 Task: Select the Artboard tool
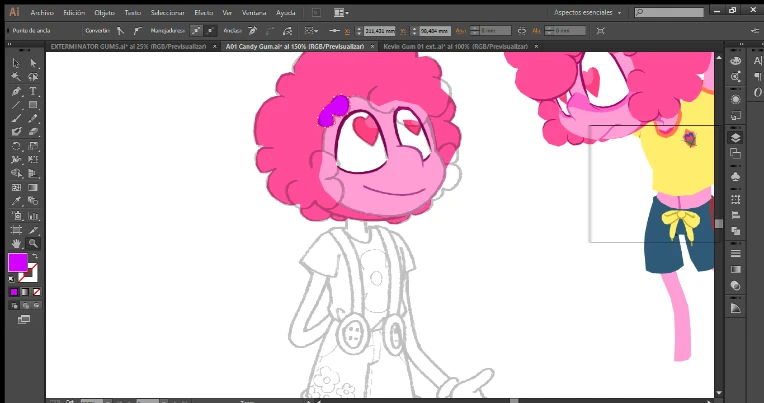[16, 230]
